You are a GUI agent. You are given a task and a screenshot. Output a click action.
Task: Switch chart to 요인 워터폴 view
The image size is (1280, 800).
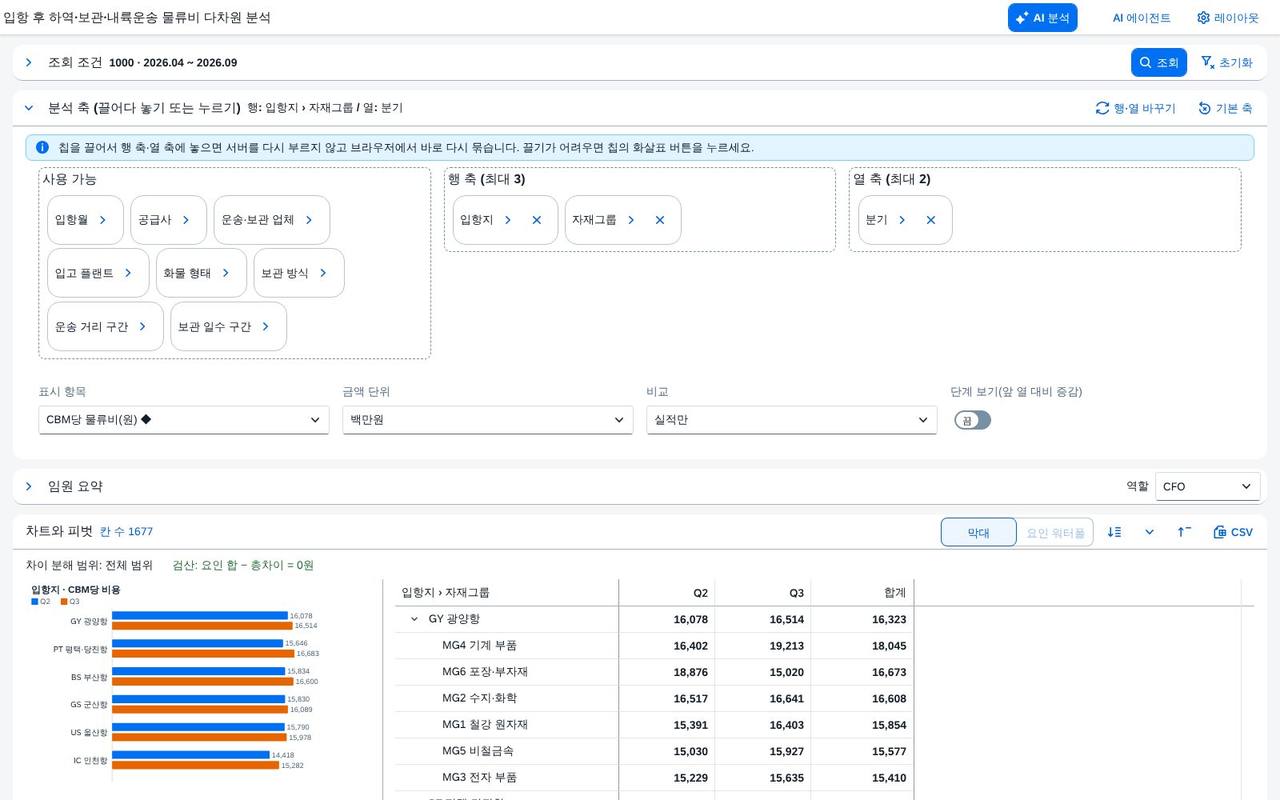pyautogui.click(x=1055, y=532)
